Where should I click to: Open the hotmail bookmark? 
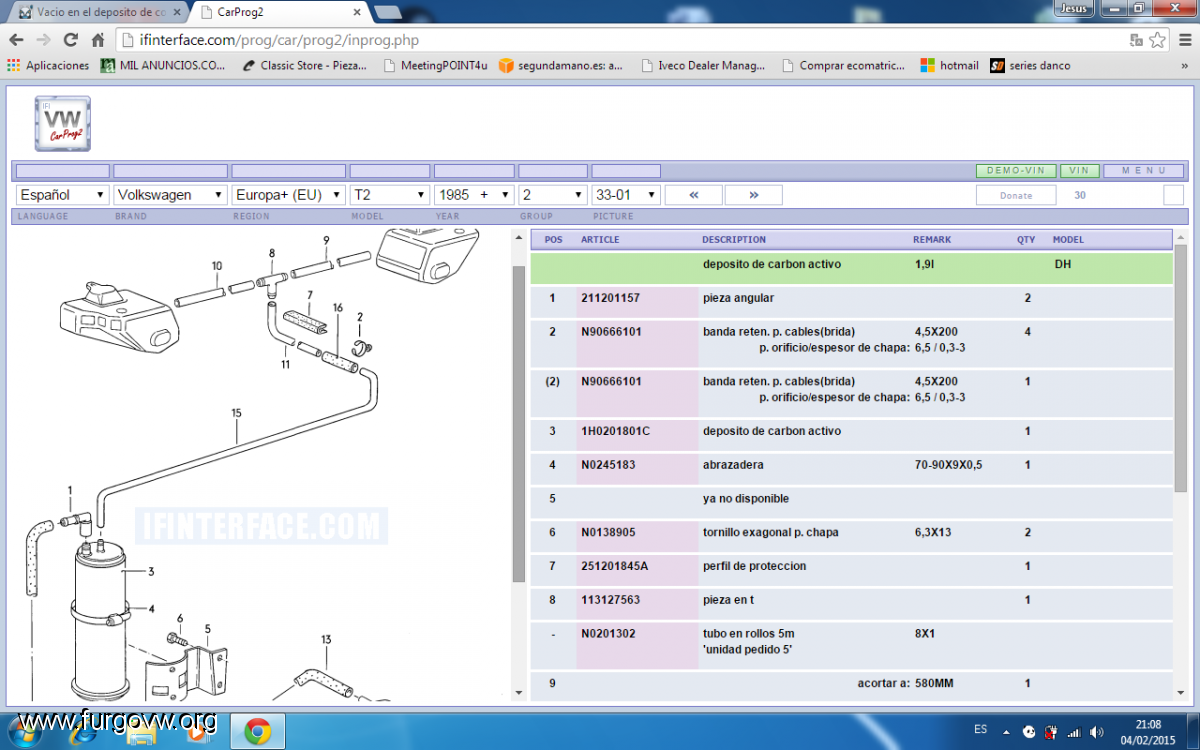coord(949,66)
